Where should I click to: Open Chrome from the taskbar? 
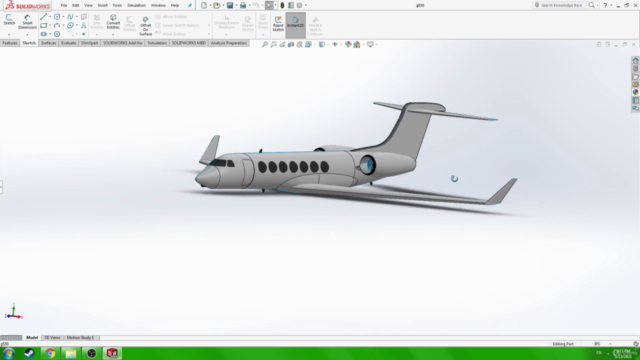coord(50,353)
